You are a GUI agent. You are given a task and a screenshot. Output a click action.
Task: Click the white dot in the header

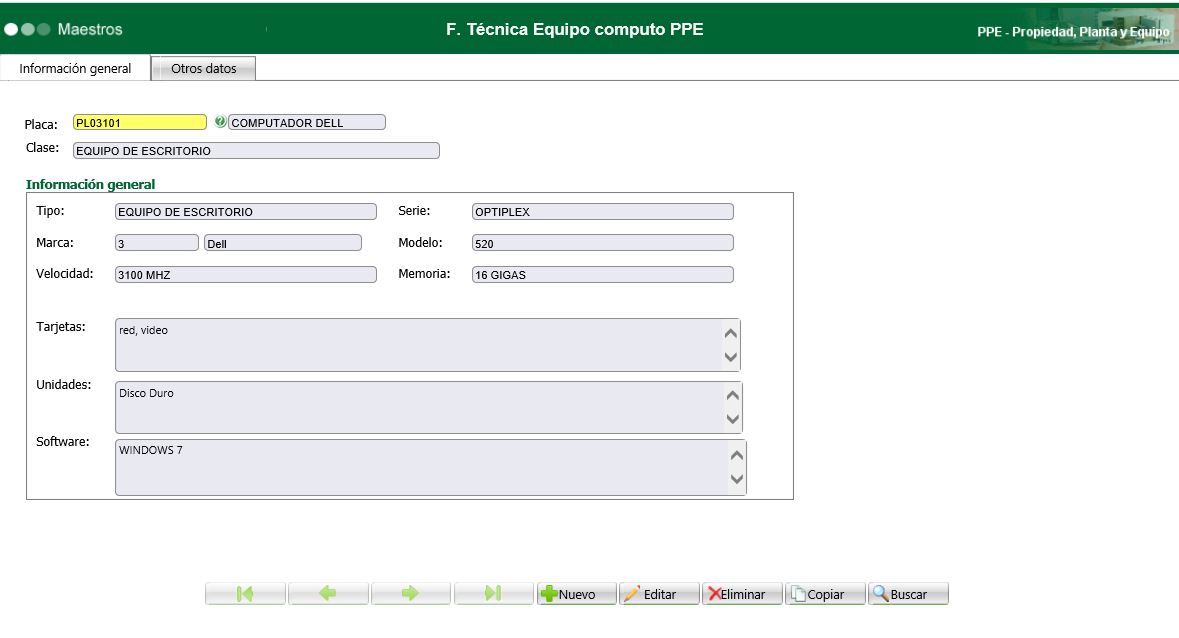click(x=11, y=29)
